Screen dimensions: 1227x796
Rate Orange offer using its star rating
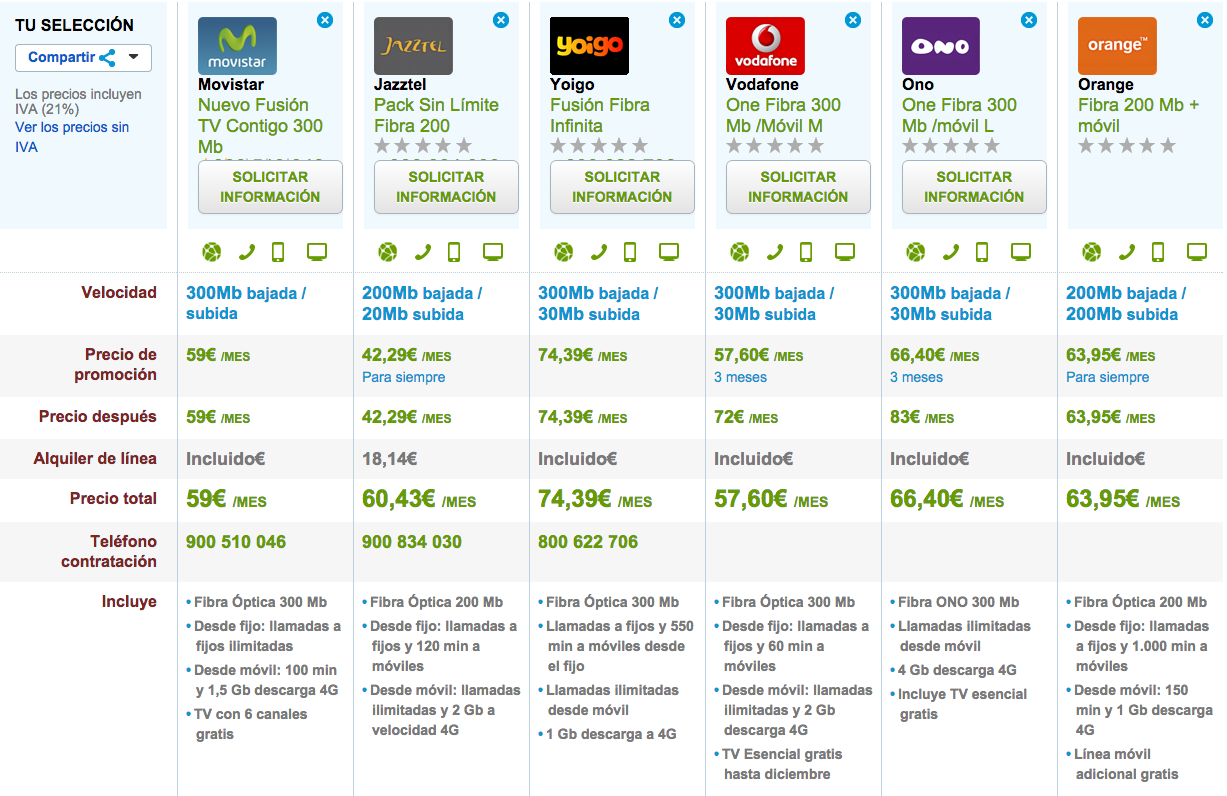click(1126, 146)
